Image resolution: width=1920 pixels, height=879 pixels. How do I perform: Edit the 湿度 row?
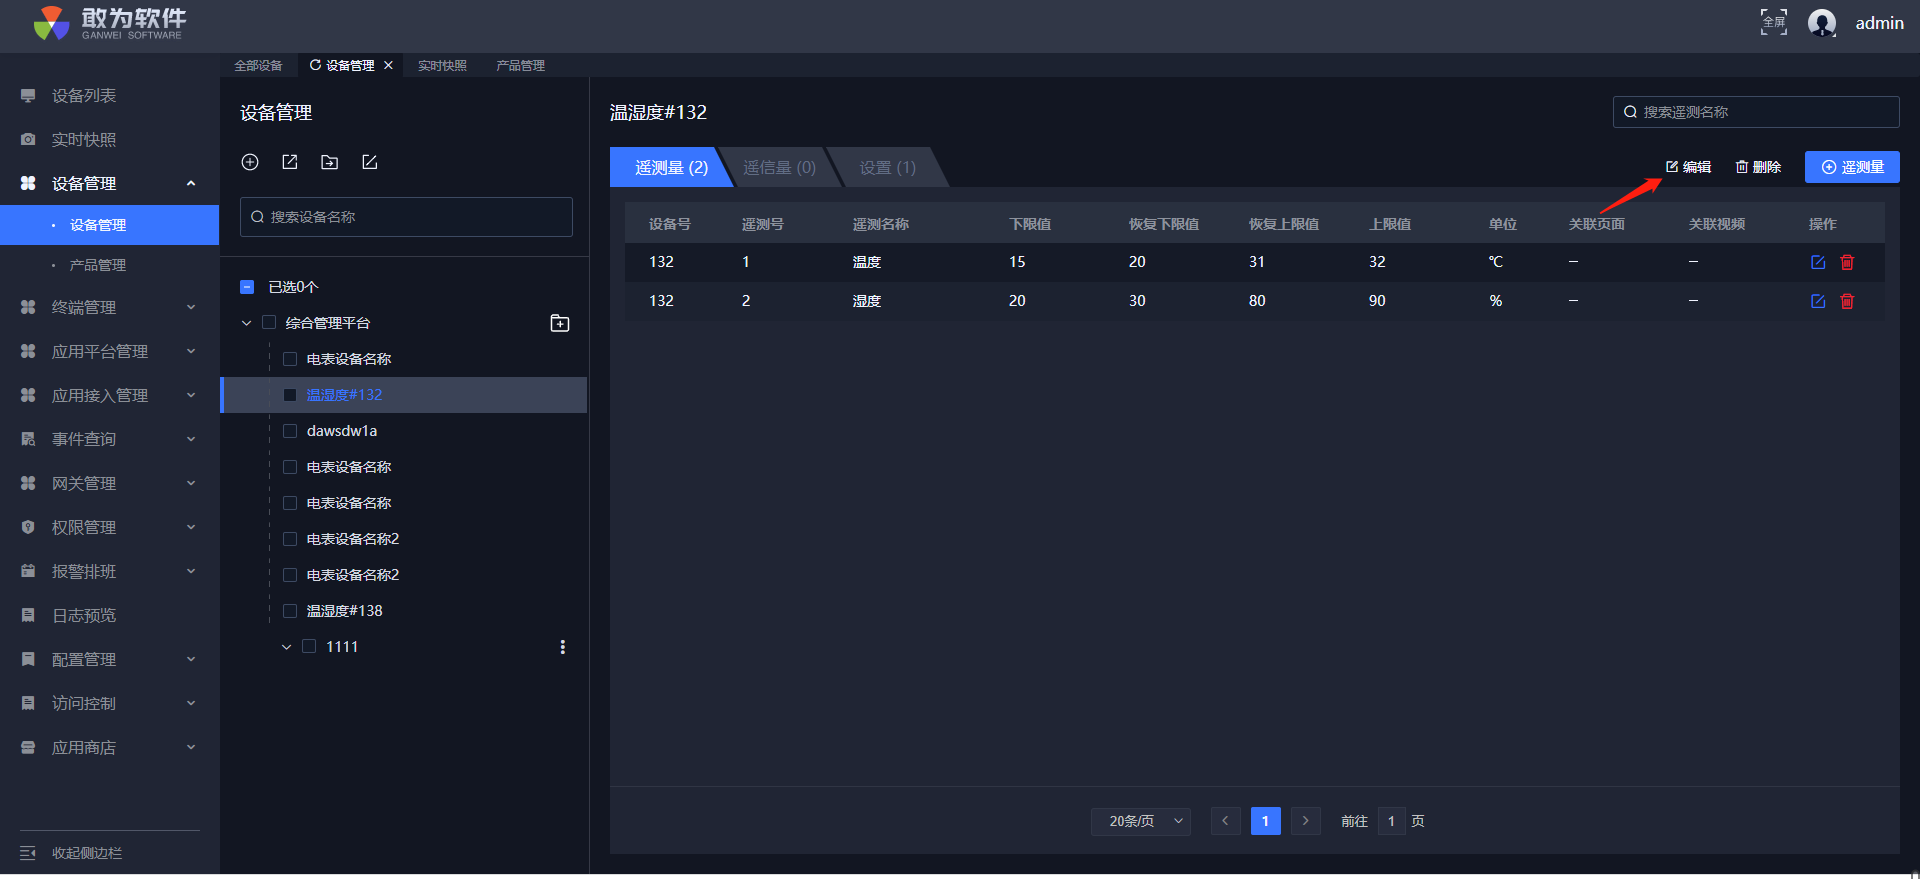(x=1818, y=301)
